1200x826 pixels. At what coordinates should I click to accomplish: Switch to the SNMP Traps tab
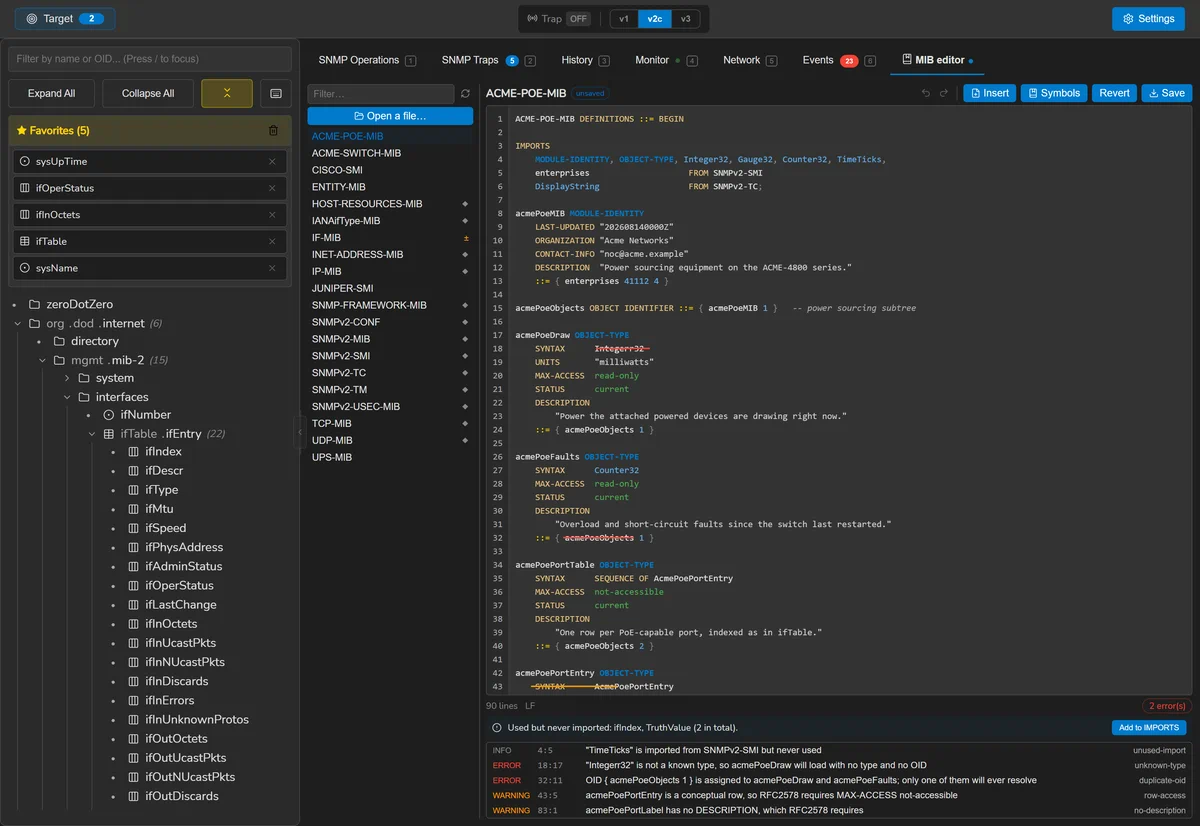tap(488, 60)
